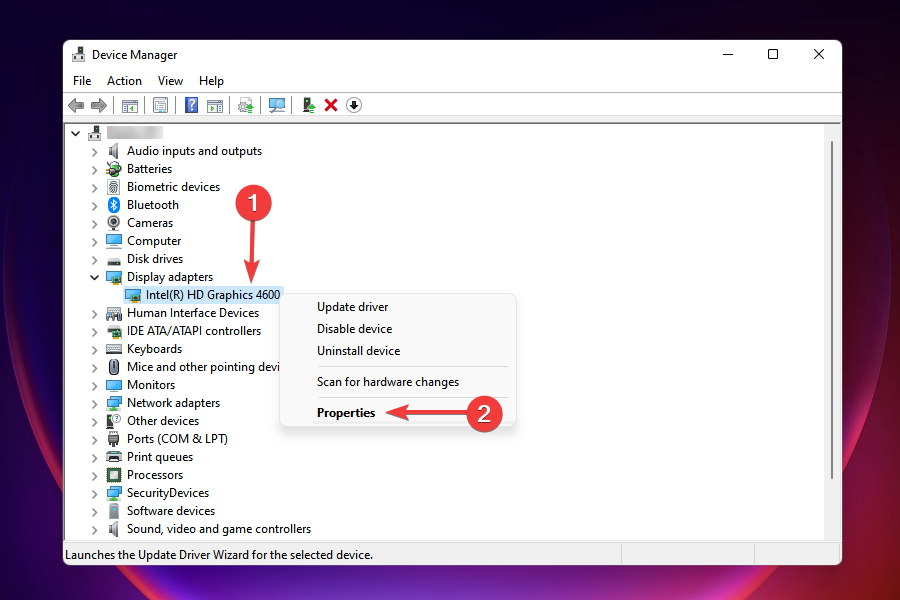Choose Properties from the context menu

coord(346,412)
